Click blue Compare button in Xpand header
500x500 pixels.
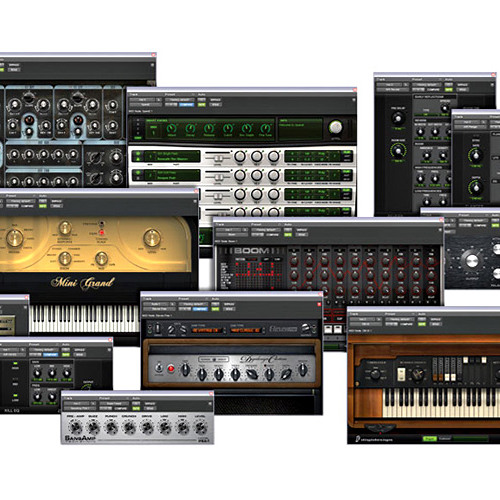(x=186, y=104)
